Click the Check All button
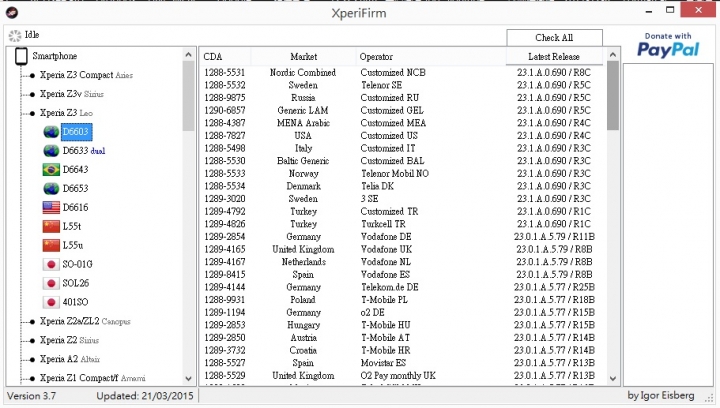The width and height of the screenshot is (720, 408). pyautogui.click(x=554, y=38)
